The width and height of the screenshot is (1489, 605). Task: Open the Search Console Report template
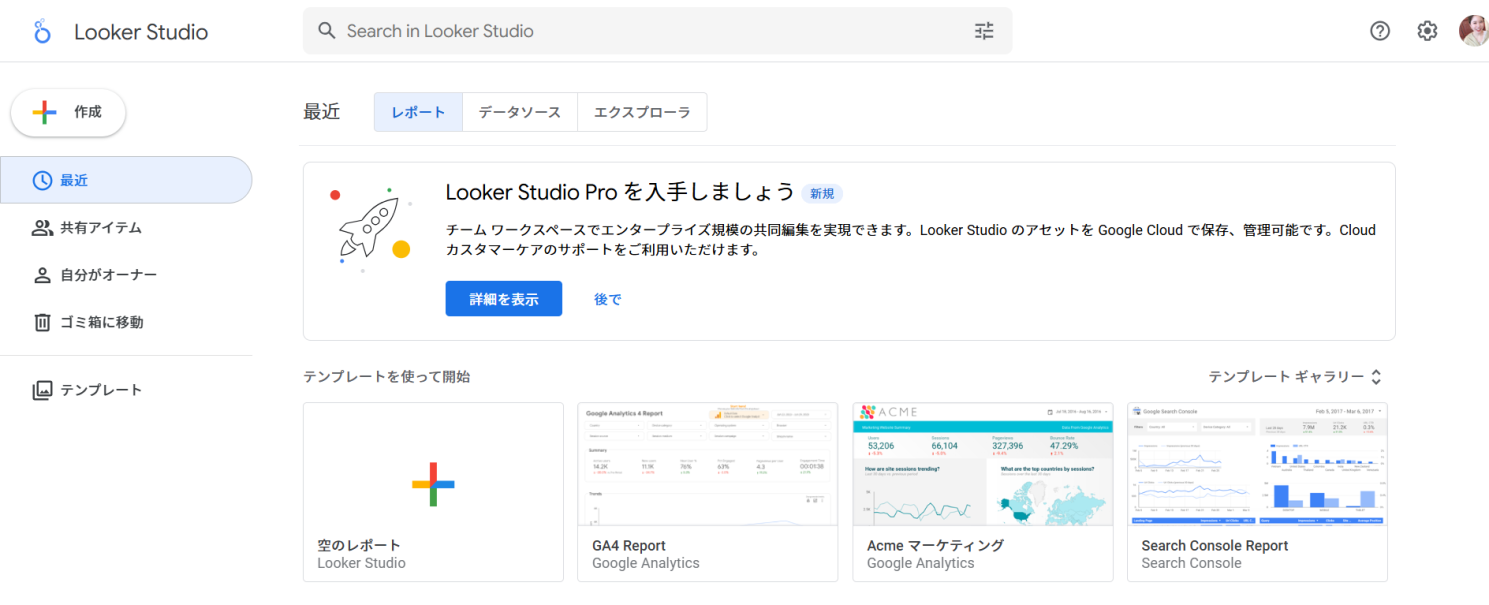tap(1256, 491)
